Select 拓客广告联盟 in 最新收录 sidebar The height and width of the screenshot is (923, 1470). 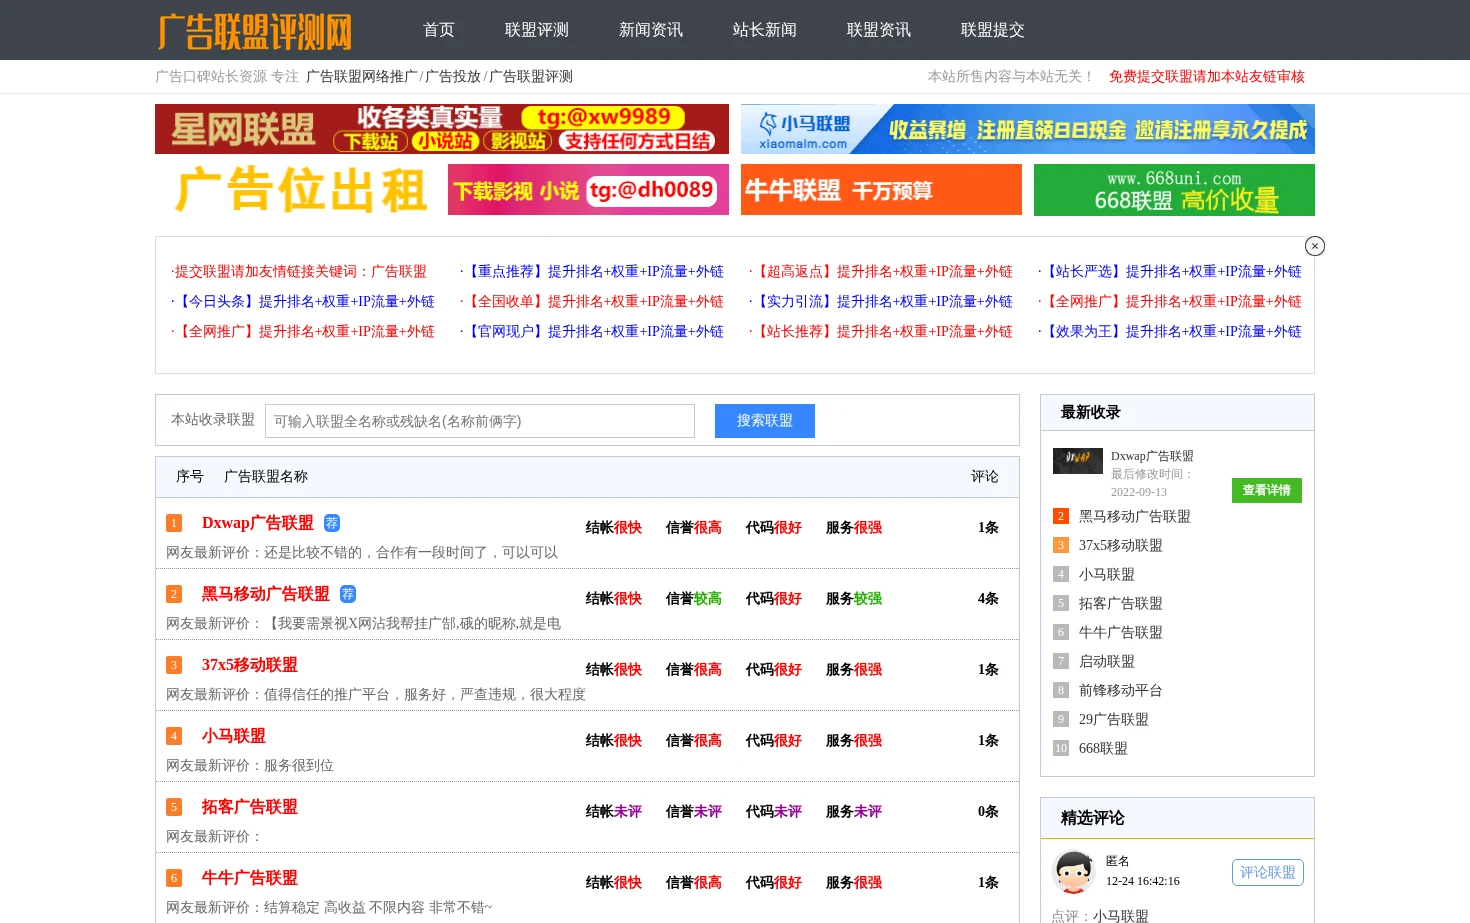point(1121,604)
